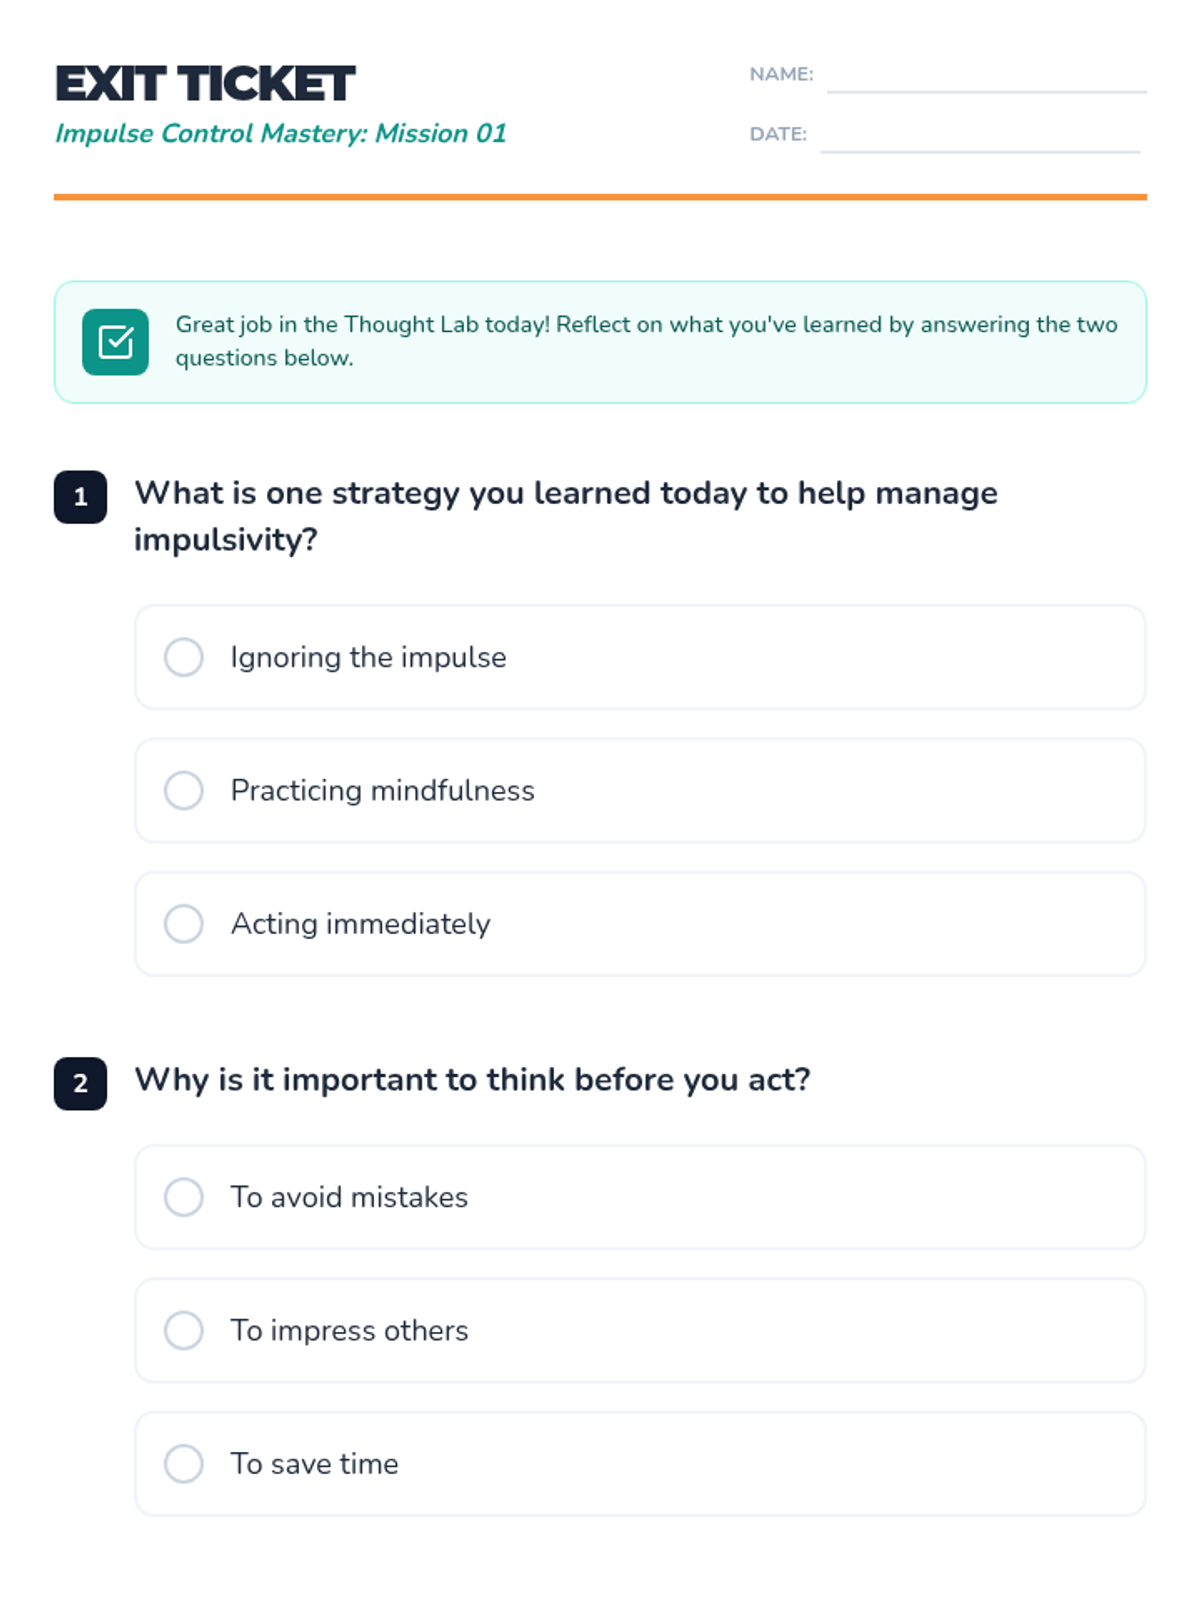This screenshot has width=1200, height=1600.
Task: Select the 'Practicing mindfulness' radio button
Action: point(184,790)
